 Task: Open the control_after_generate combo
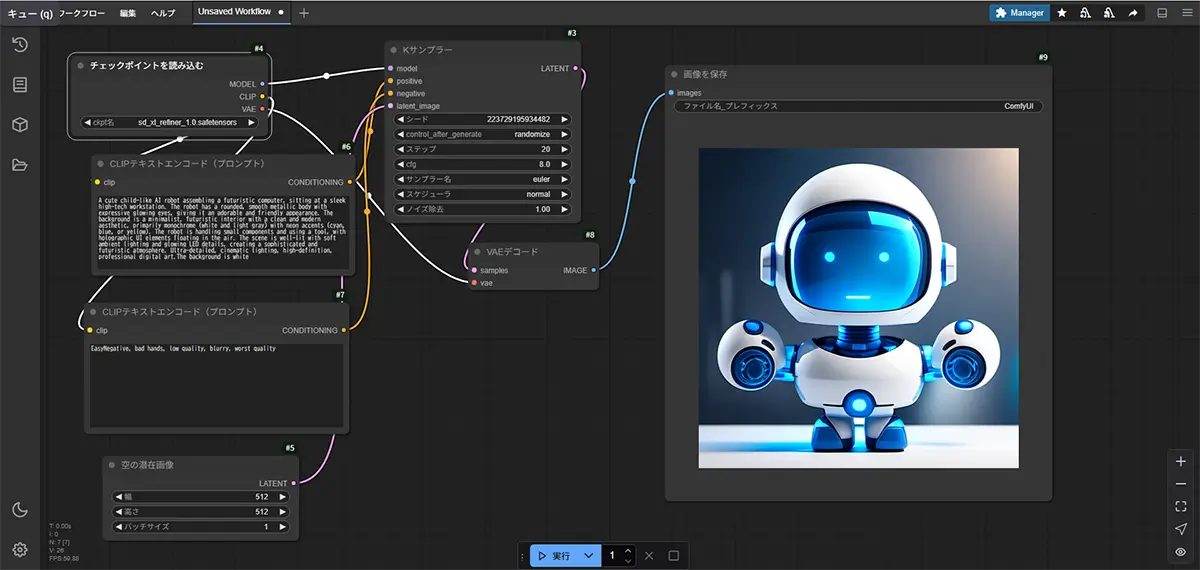(484, 133)
